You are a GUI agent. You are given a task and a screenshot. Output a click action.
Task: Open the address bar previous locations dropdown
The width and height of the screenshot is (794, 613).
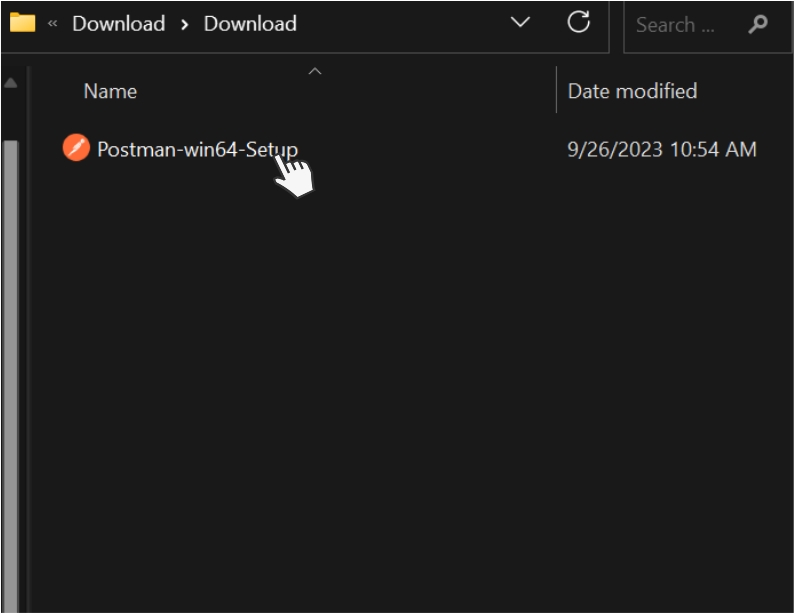click(x=520, y=23)
